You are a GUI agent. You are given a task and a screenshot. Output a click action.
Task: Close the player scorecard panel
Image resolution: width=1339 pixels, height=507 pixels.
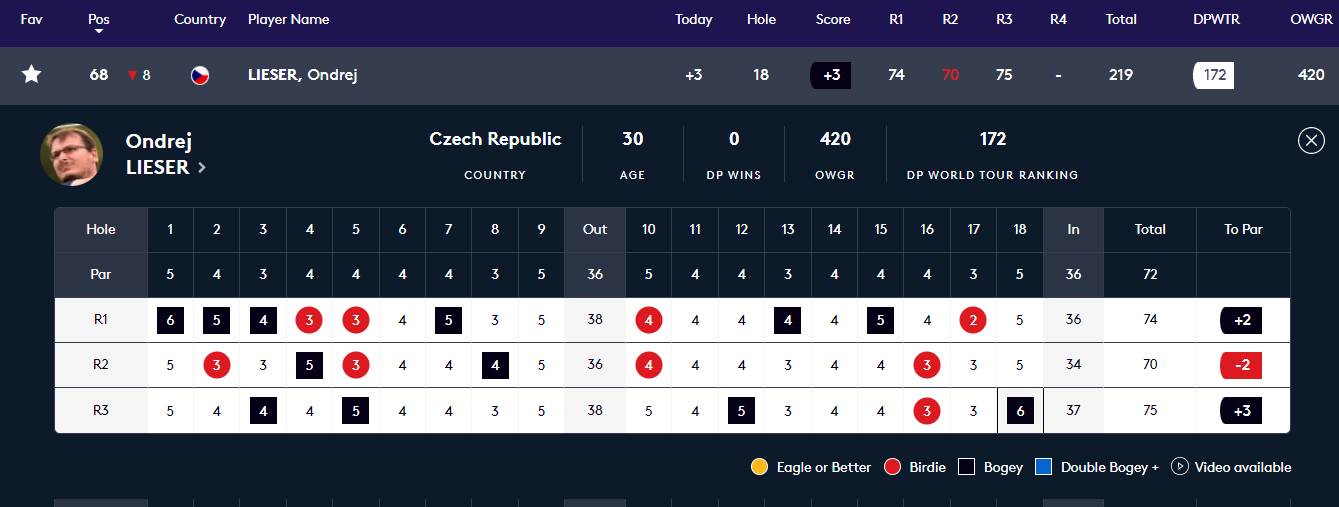click(1310, 141)
